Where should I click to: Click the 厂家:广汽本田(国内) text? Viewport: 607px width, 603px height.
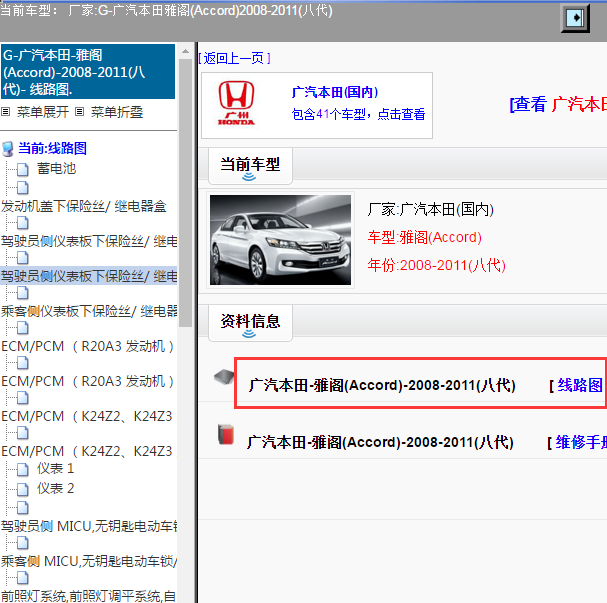[x=431, y=209]
